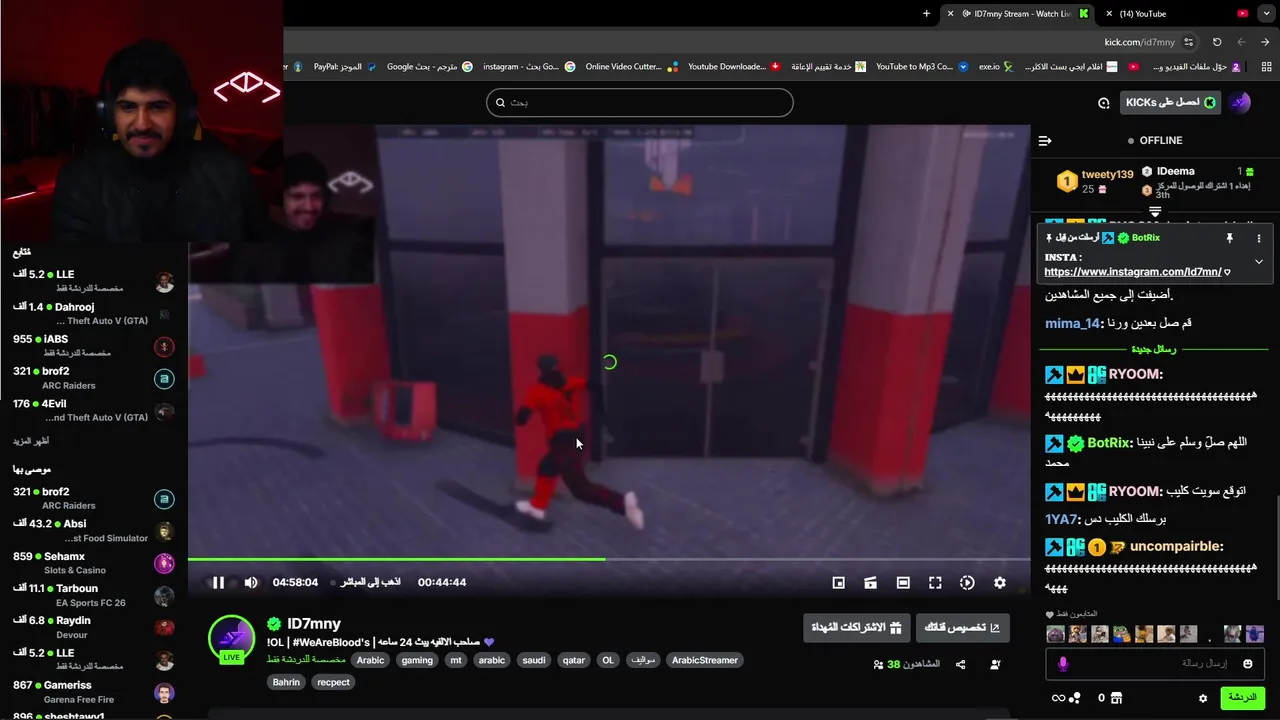Click the playback speed icon in the player
This screenshot has height=720, width=1280.
(967, 582)
